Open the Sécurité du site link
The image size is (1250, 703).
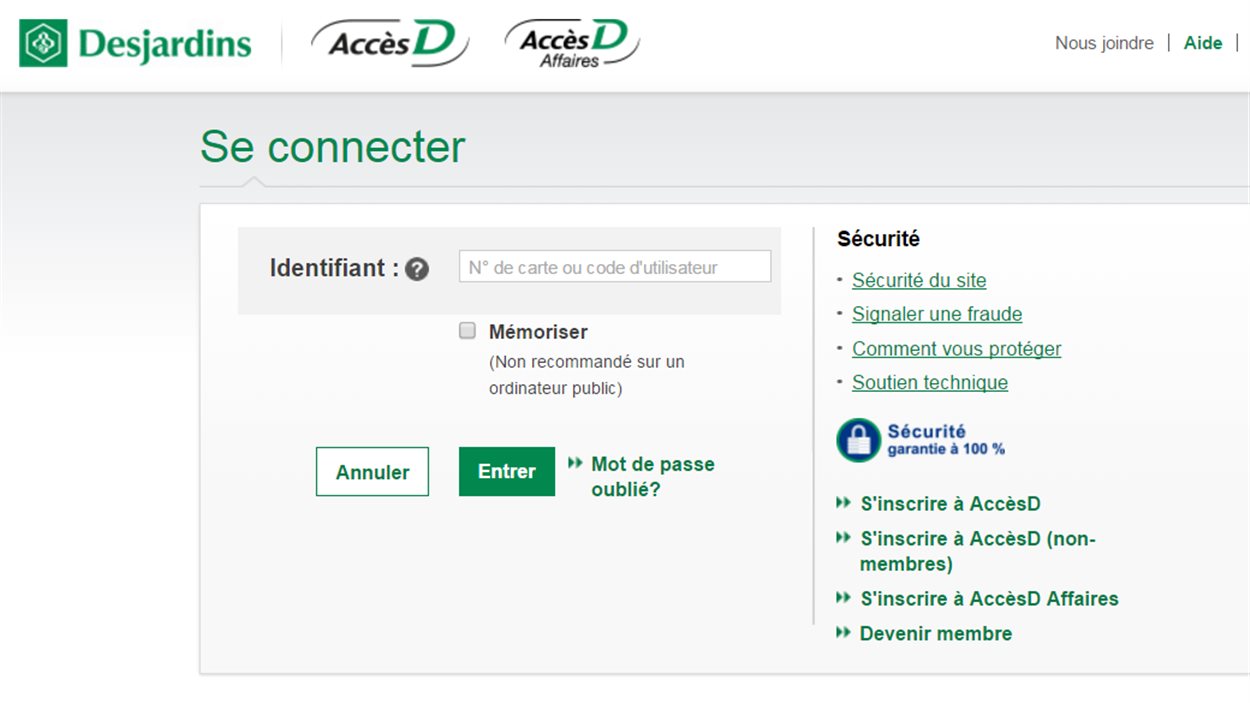point(919,280)
